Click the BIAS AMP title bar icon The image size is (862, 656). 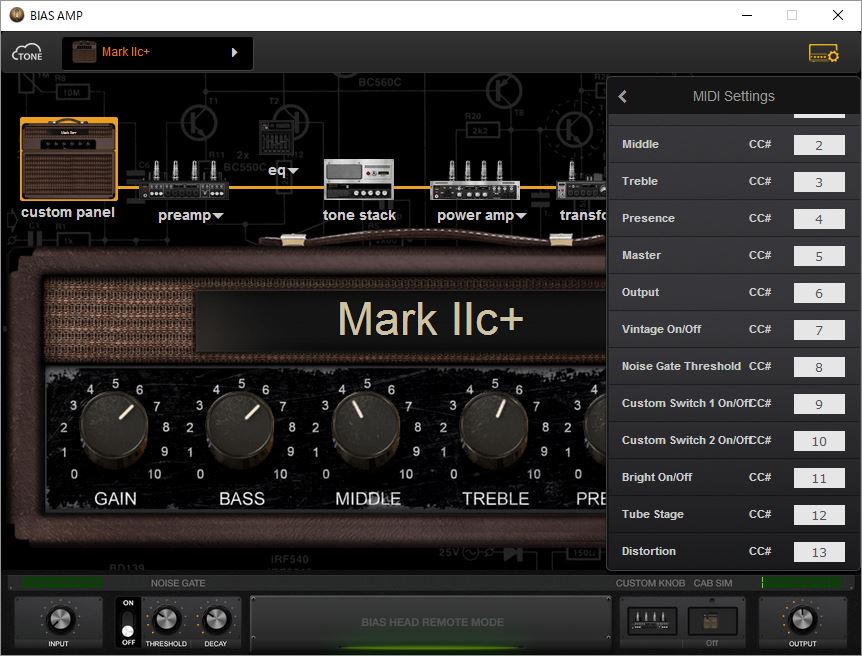(x=16, y=15)
